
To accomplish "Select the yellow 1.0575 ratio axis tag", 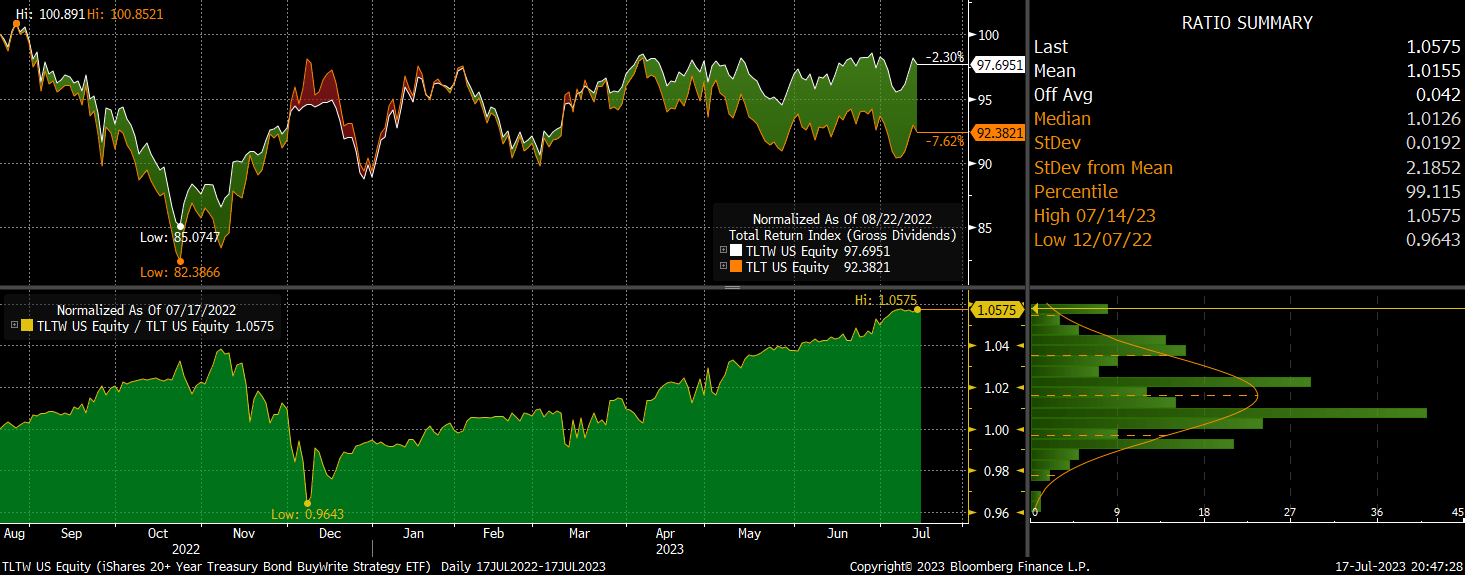I will pyautogui.click(x=996, y=310).
